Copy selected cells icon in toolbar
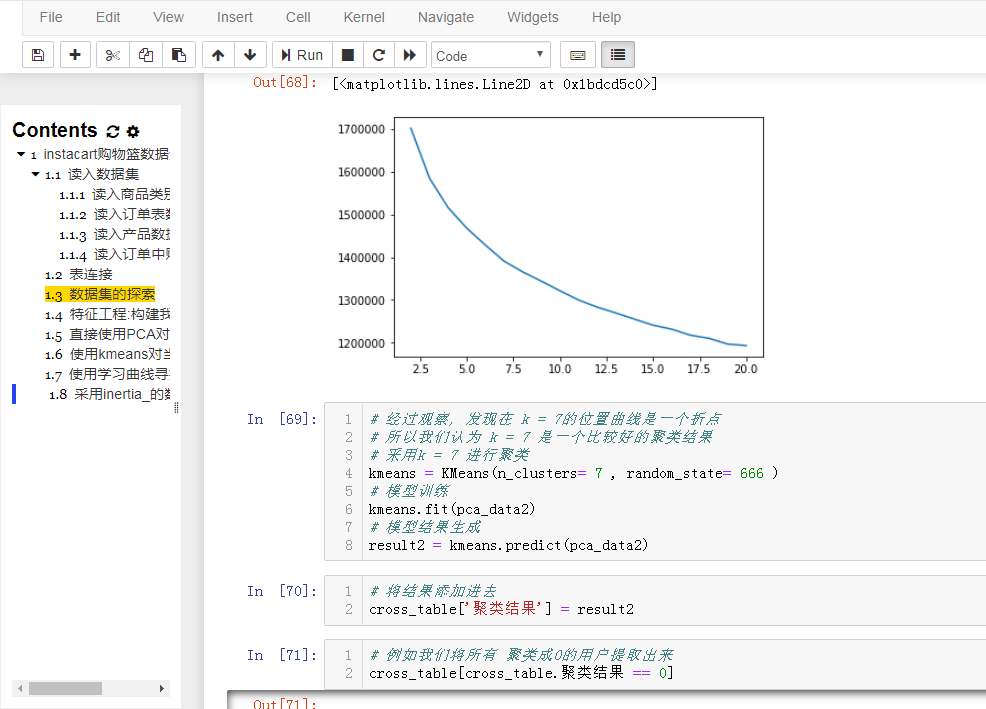This screenshot has height=709, width=986. point(146,55)
